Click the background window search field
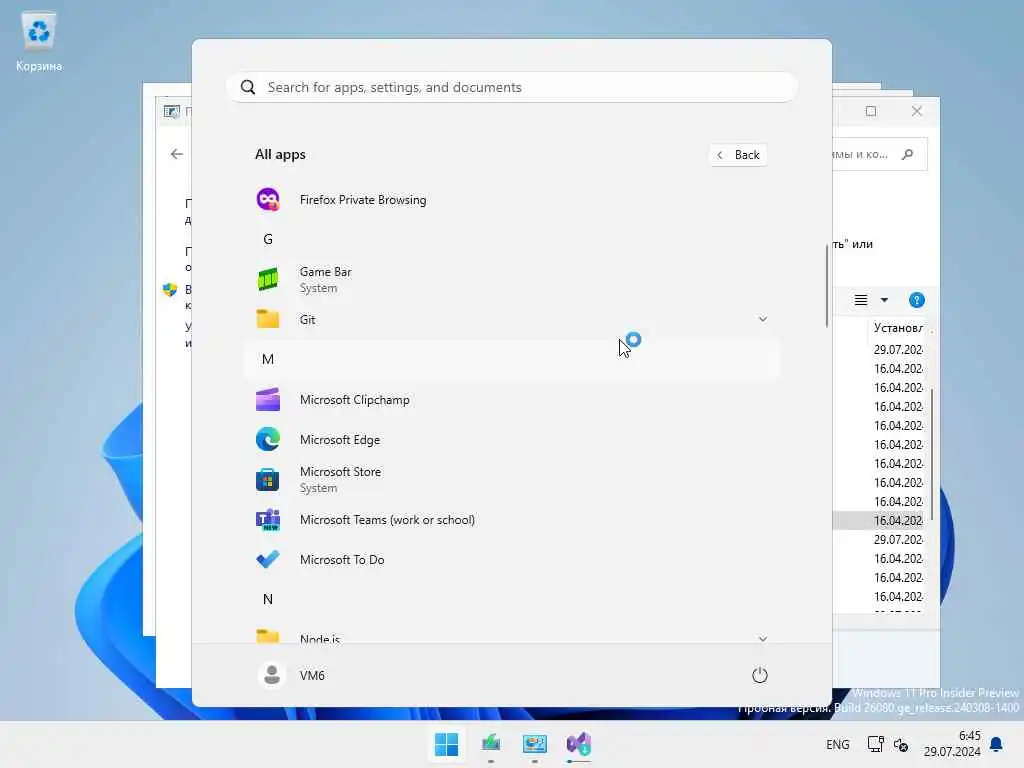This screenshot has height=768, width=1024. click(879, 154)
